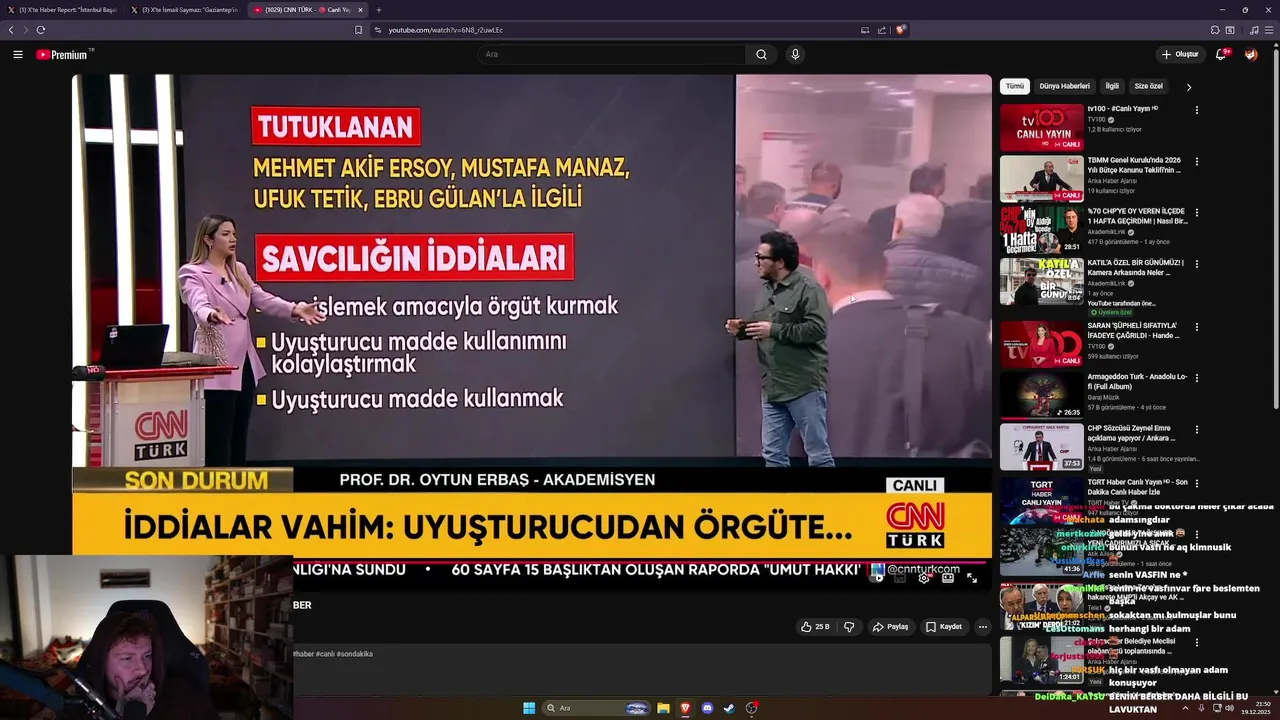The height and width of the screenshot is (720, 1280).
Task: Open TGRT Haber Canlı Yayın video title
Action: 1137,487
